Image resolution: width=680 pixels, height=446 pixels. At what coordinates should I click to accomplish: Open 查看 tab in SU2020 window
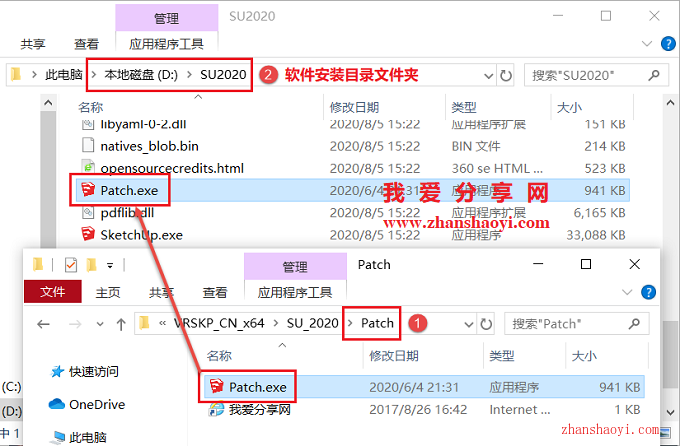pos(86,44)
